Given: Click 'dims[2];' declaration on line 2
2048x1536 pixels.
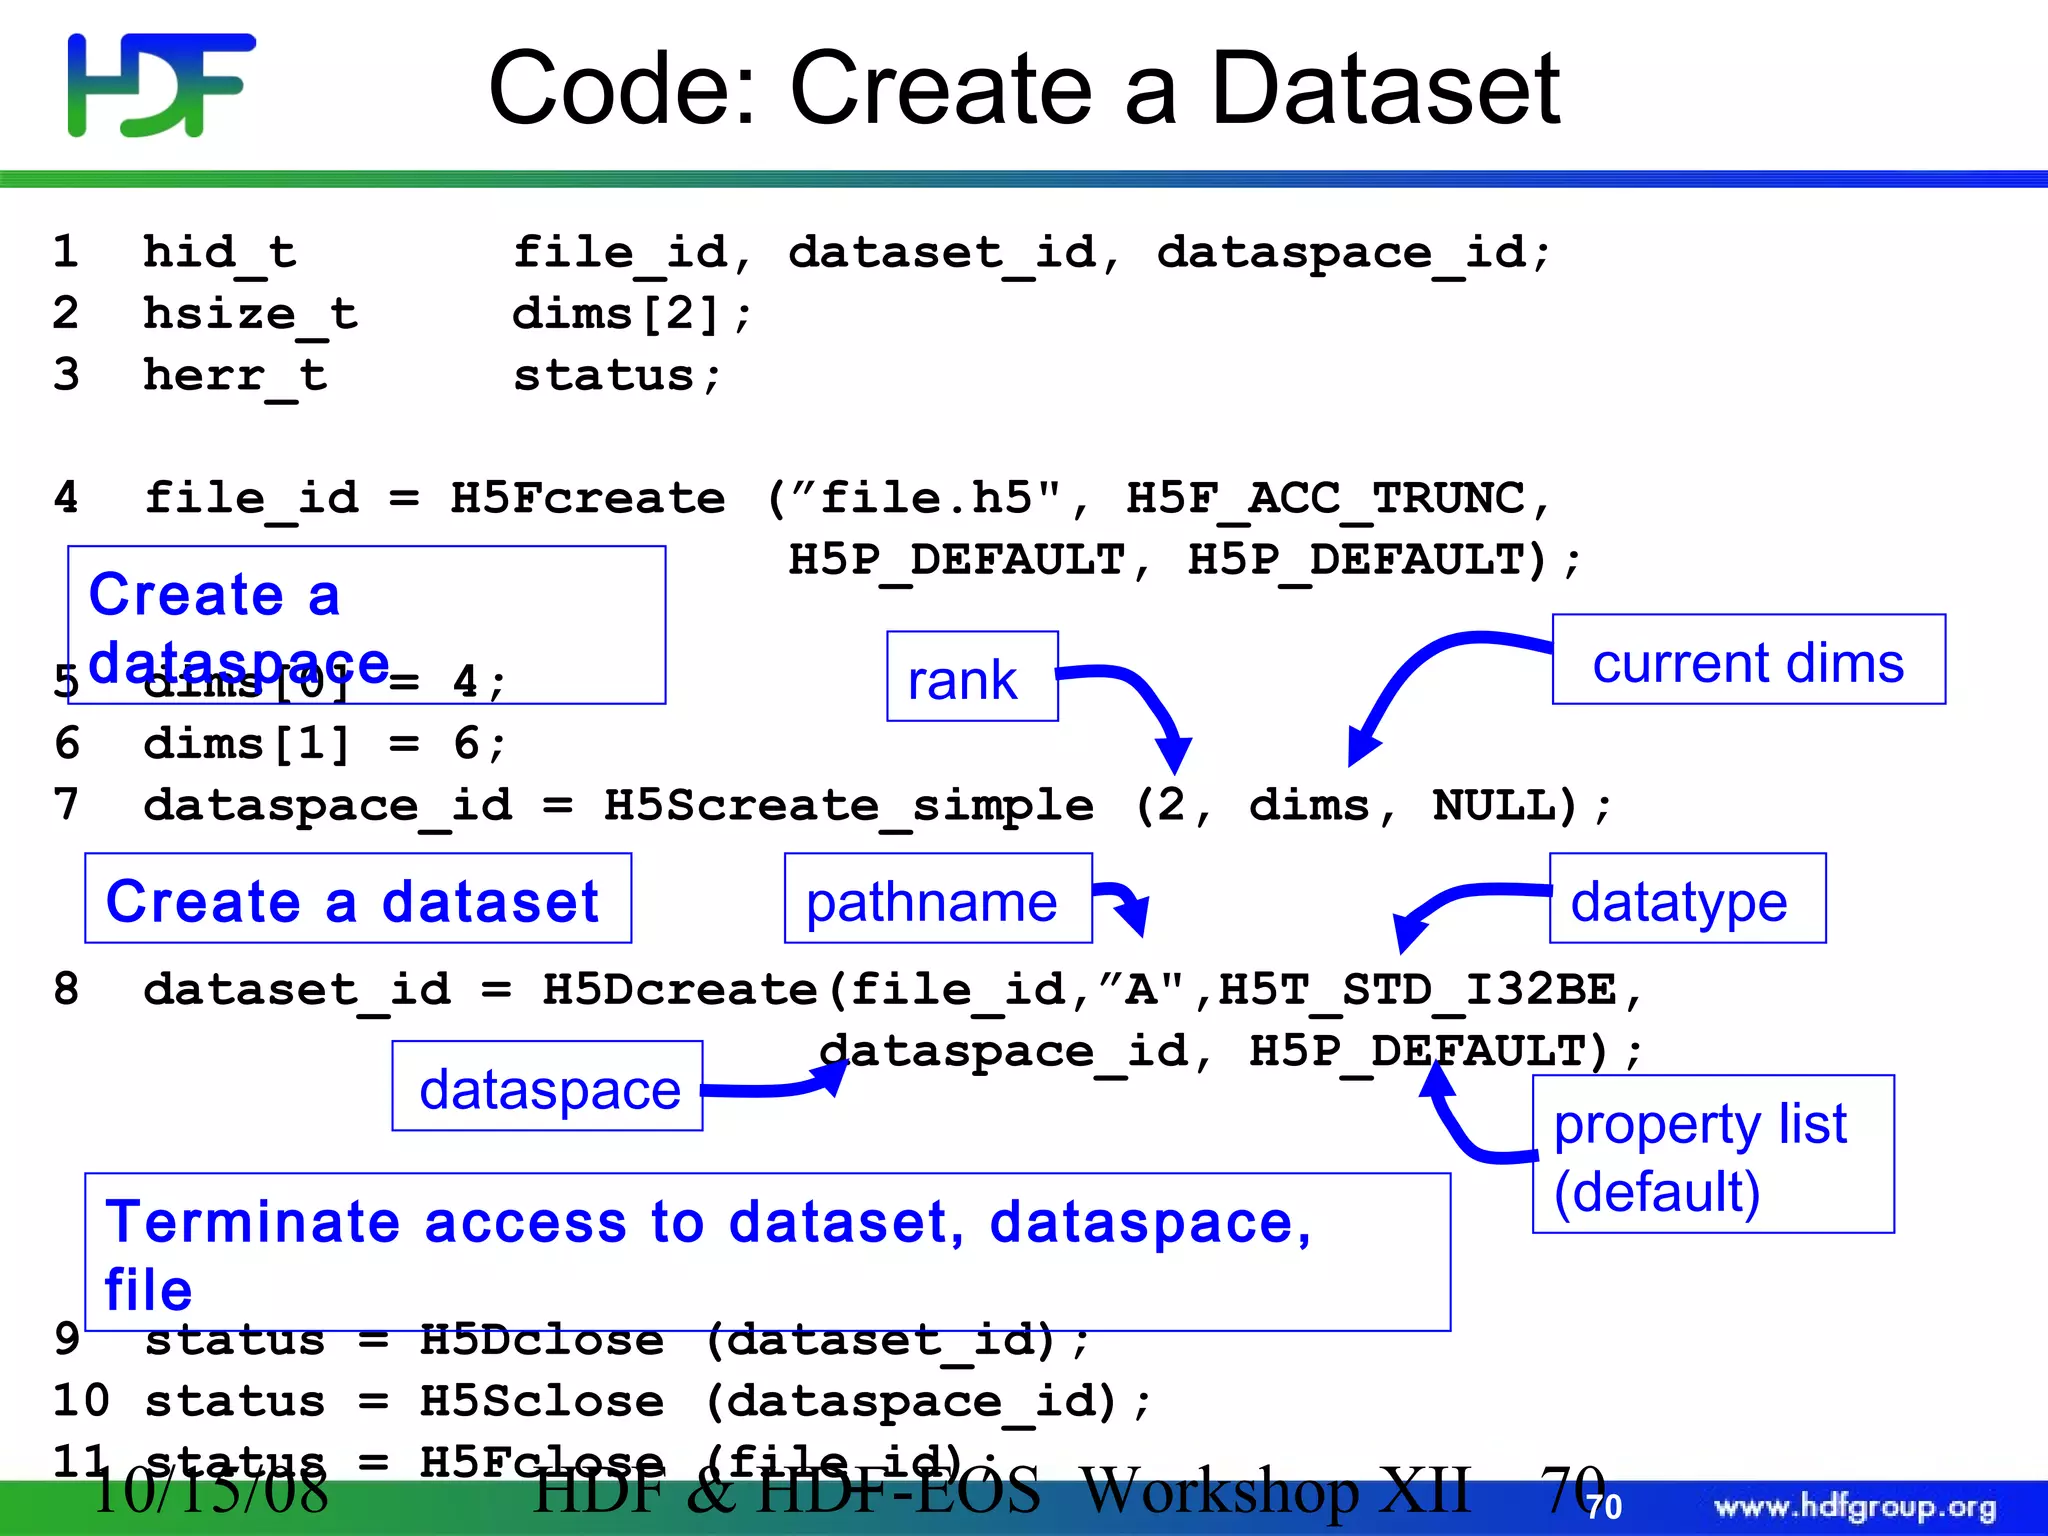Looking at the screenshot, I should click(632, 315).
